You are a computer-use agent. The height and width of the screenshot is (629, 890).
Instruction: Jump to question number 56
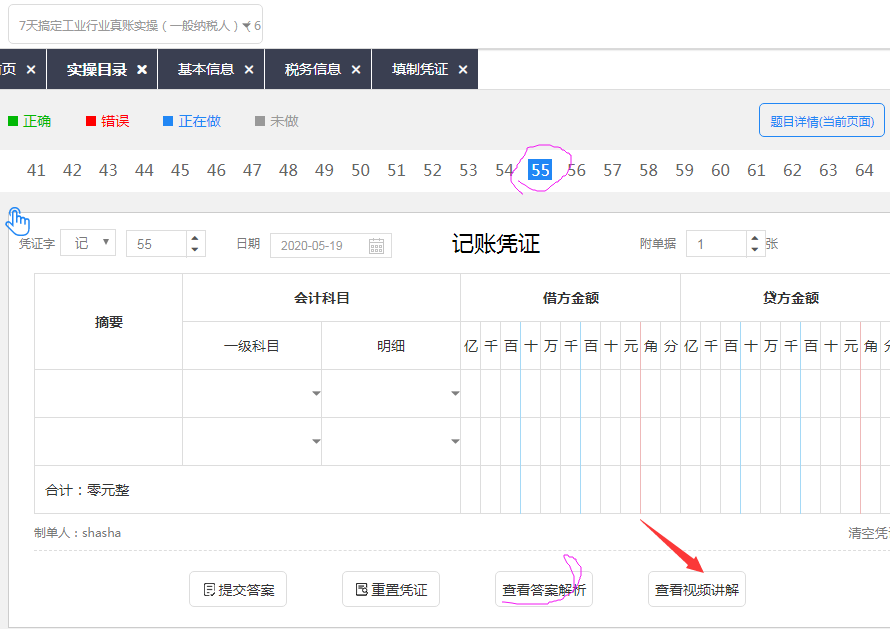577,171
